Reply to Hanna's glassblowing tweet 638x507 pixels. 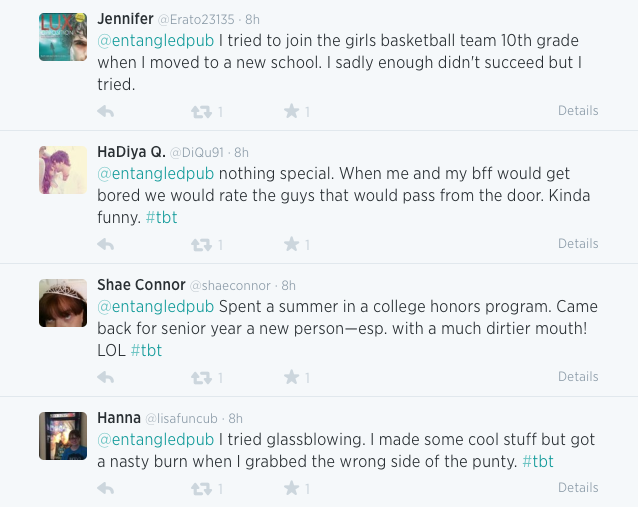pos(105,488)
